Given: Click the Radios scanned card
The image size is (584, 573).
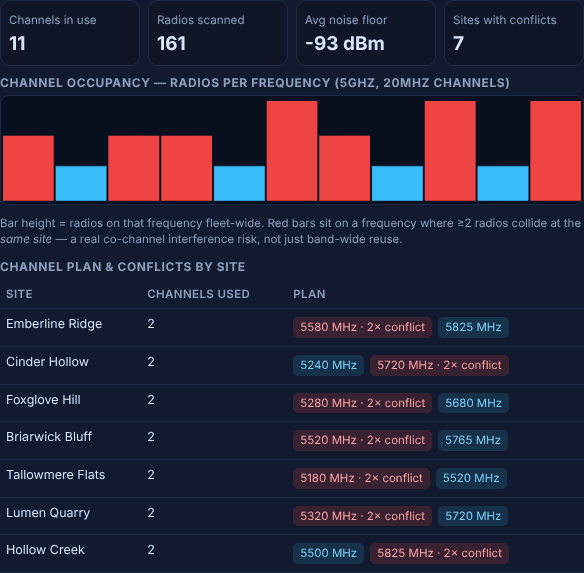Looking at the screenshot, I should 218,33.
